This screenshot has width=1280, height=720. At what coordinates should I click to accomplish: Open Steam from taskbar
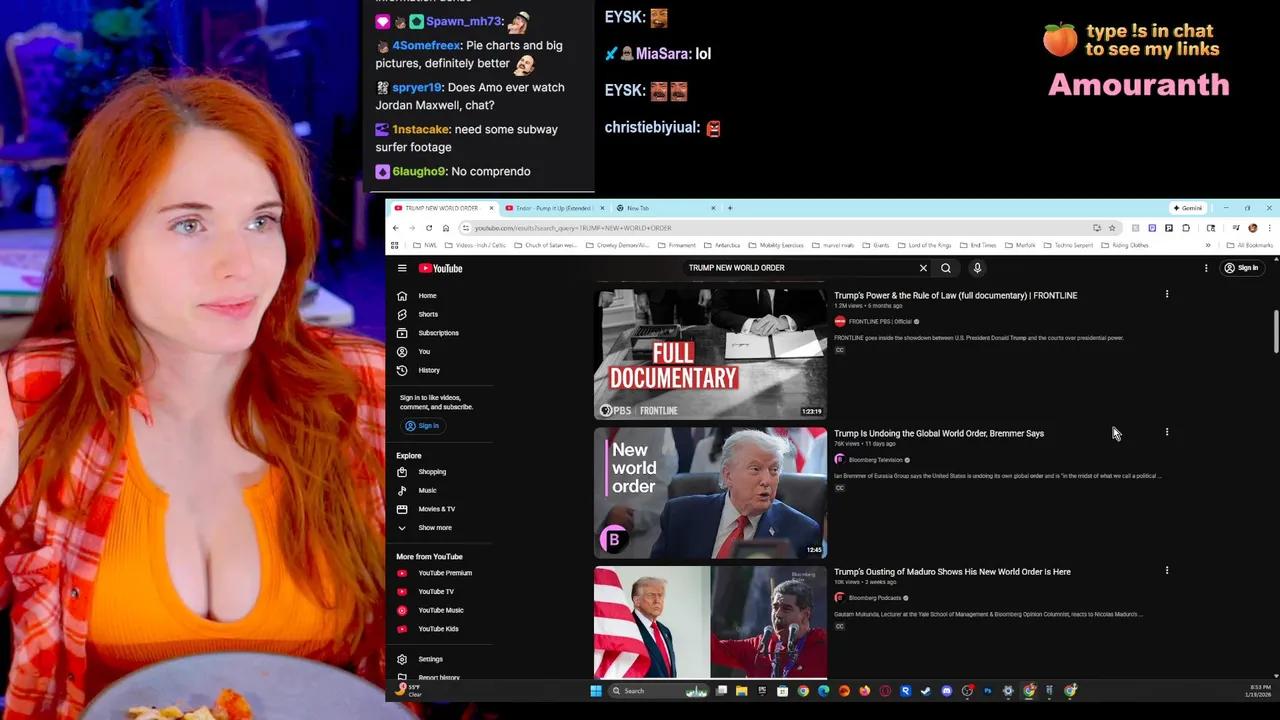click(925, 691)
